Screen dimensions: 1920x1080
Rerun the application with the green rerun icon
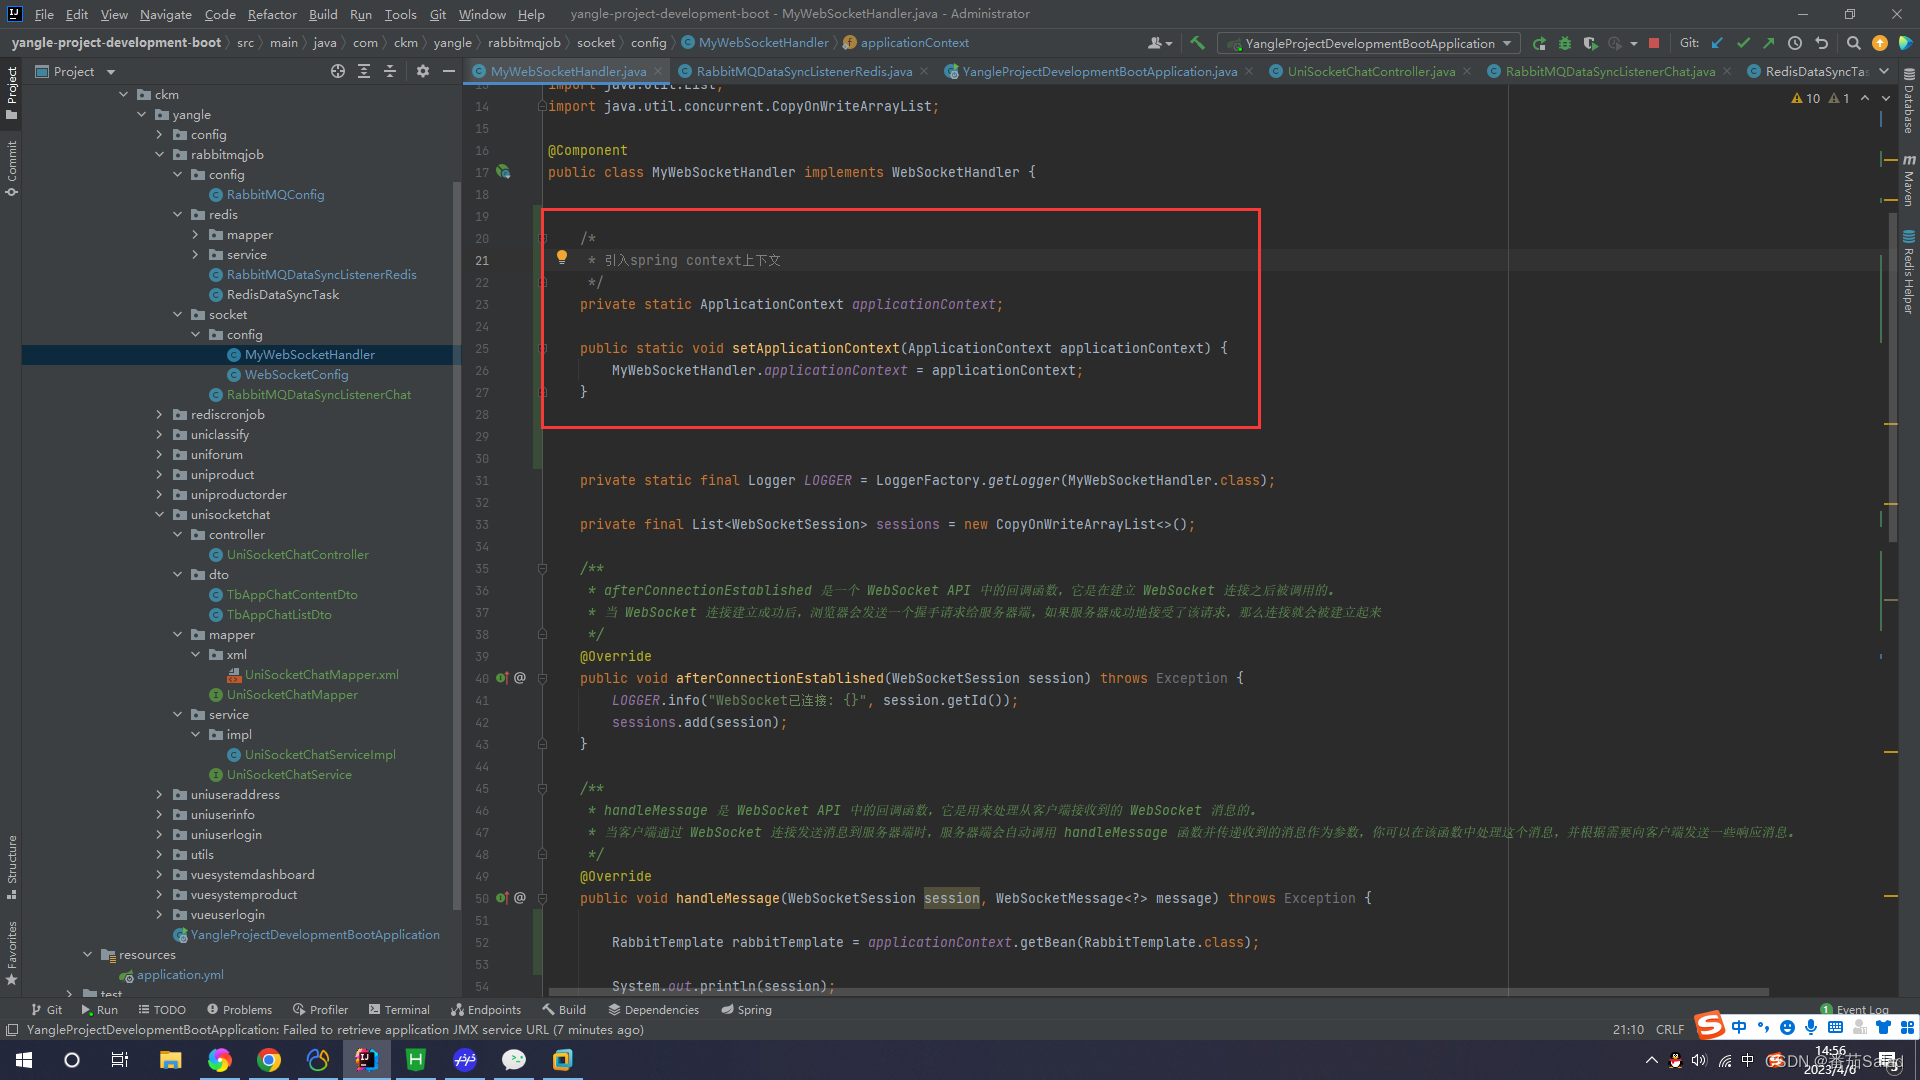point(1539,43)
